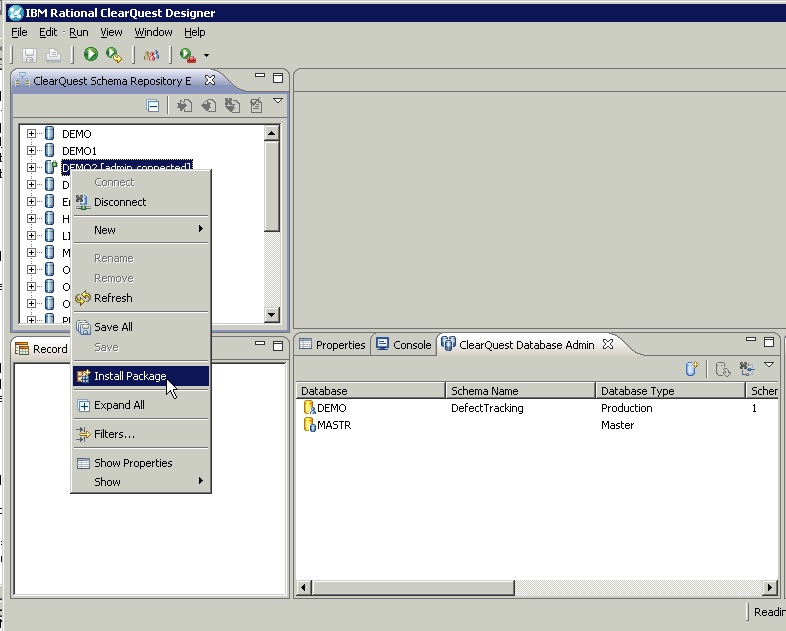Select the MASTR database row
Viewport: 786px width, 631px height.
537,425
